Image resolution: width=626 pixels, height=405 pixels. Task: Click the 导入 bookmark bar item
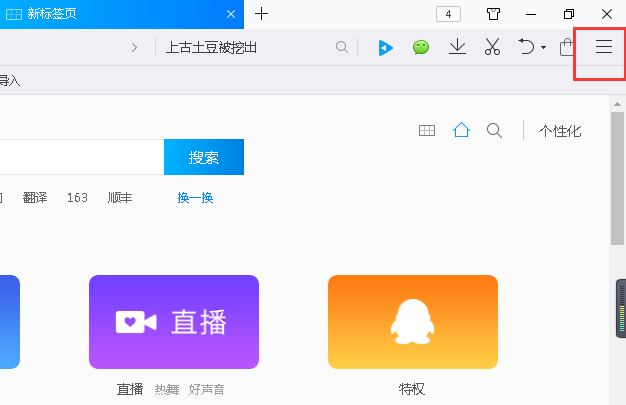coord(9,81)
